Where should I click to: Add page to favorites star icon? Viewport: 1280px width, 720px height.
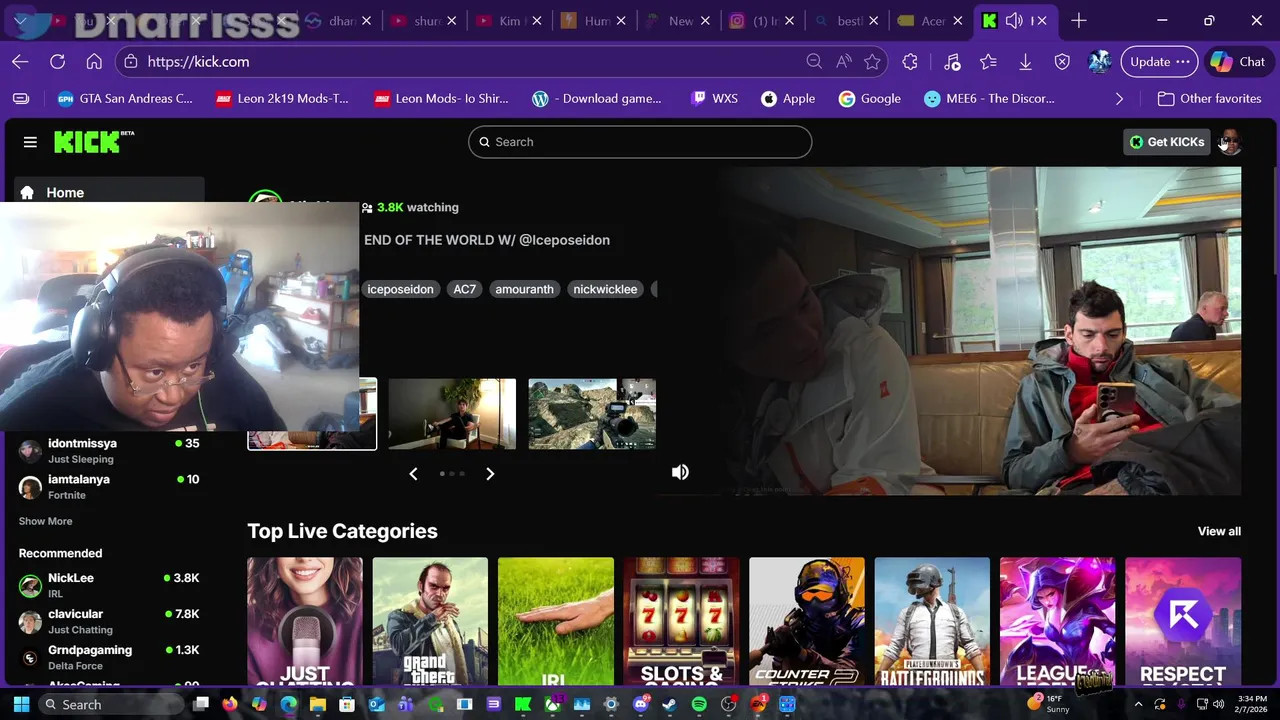click(872, 62)
